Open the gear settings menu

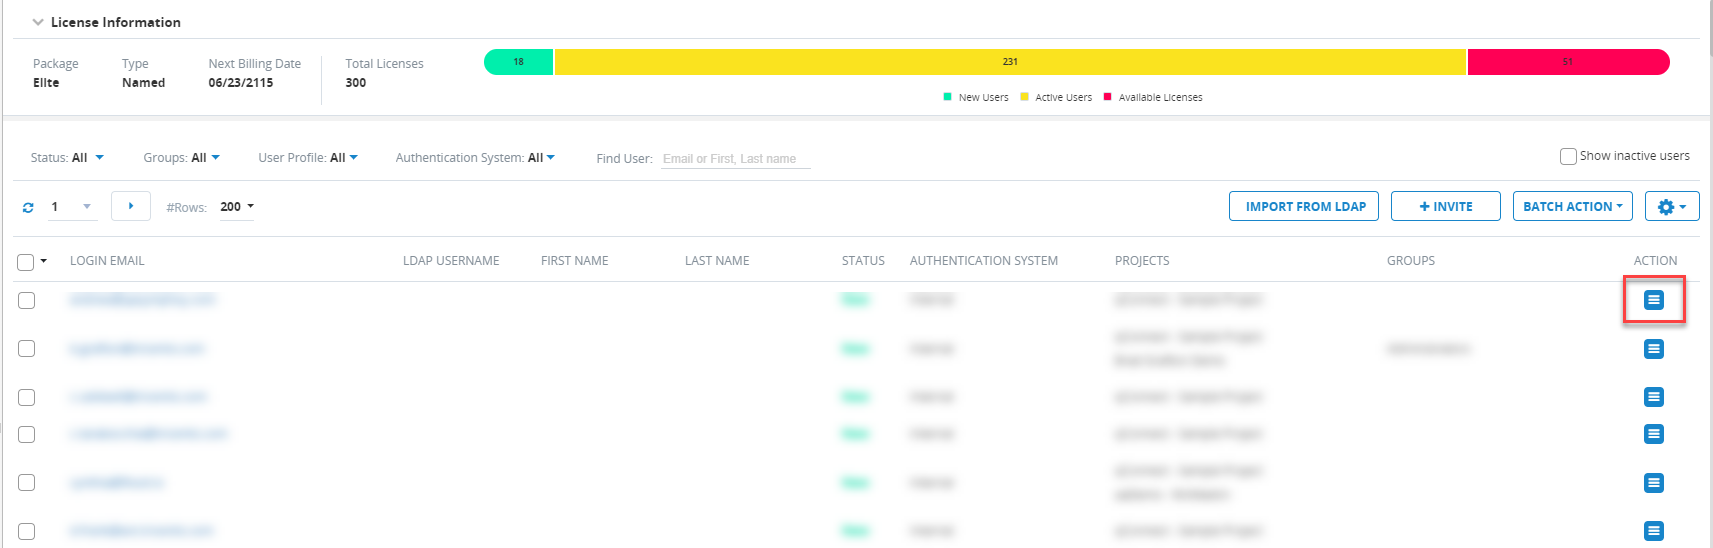(1671, 207)
